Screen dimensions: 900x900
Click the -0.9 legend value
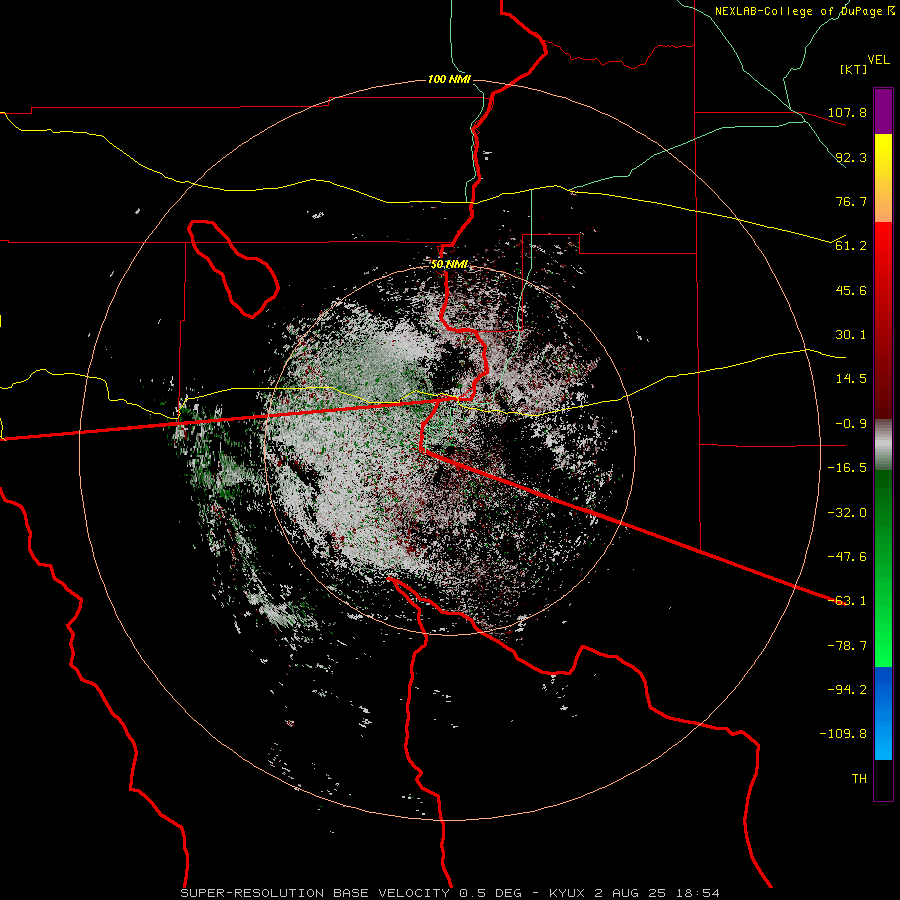[851, 424]
